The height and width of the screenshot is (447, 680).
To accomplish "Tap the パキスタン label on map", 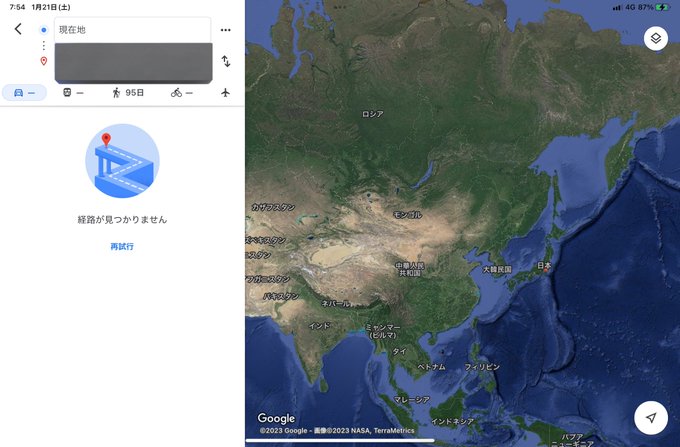I will pyautogui.click(x=281, y=296).
